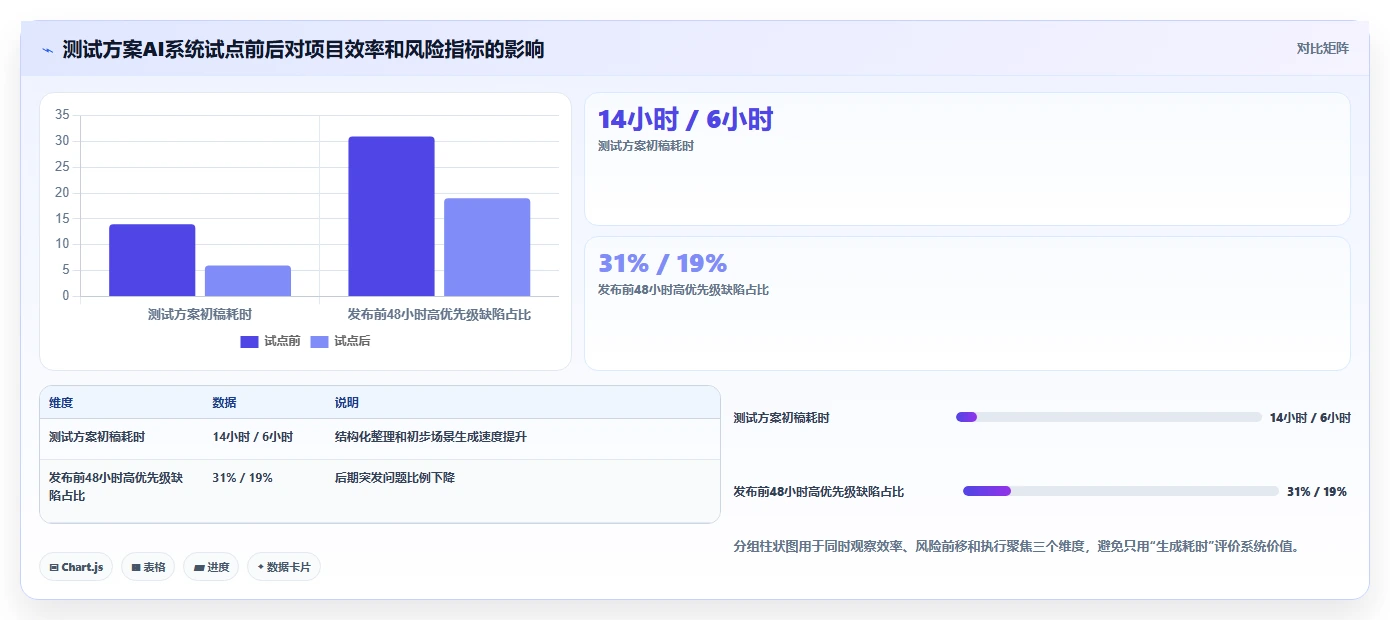Click the 测试方案初稿耗时 progress bar
This screenshot has width=1390, height=620.
[1109, 417]
